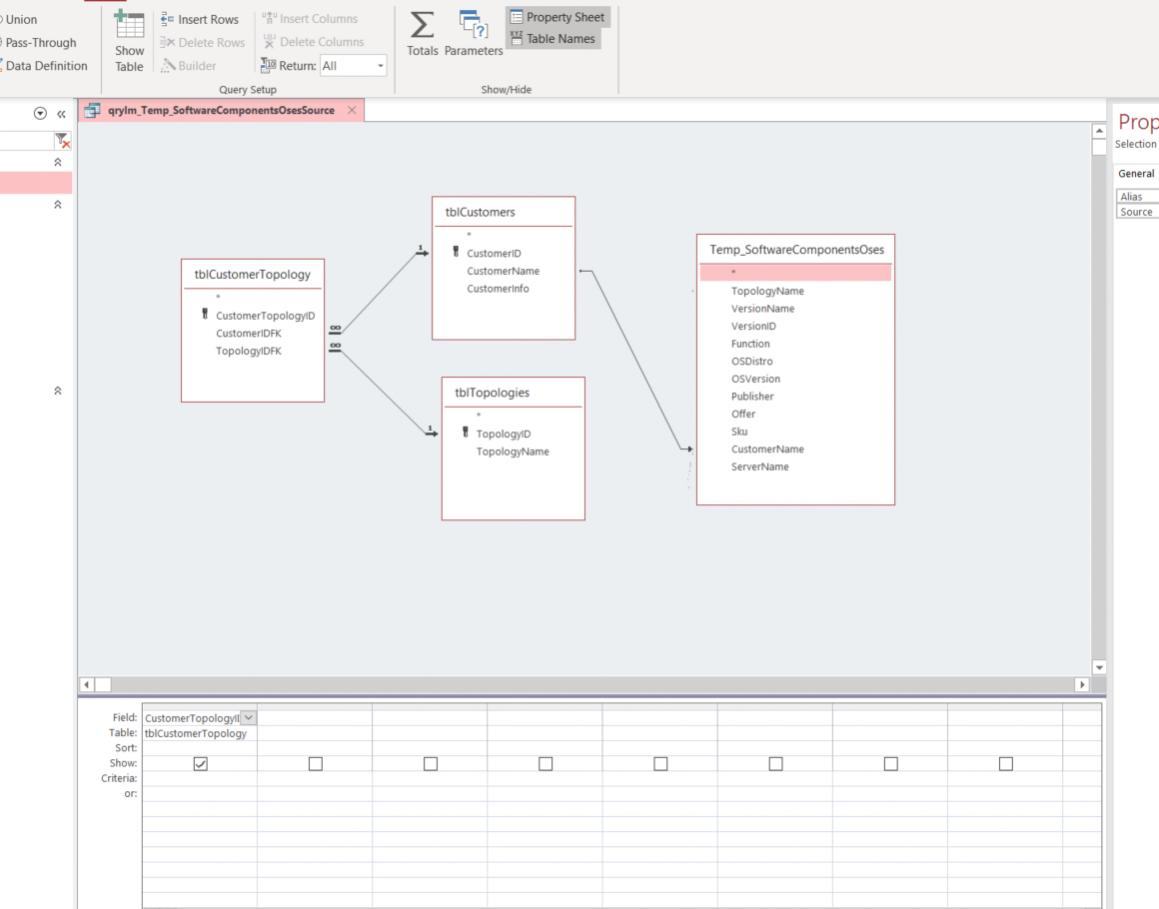This screenshot has height=909, width=1159.
Task: Click the Insert Columns button
Action: pos(310,18)
